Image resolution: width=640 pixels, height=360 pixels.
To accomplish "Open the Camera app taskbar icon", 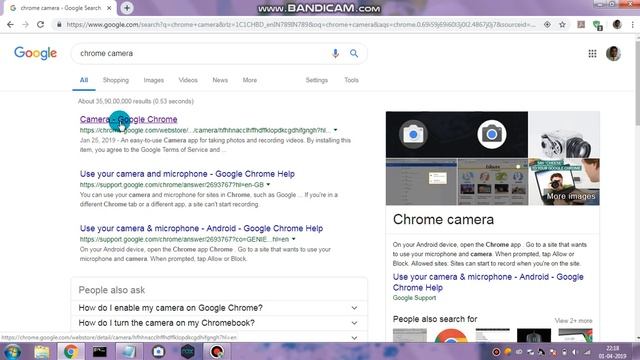I will [158, 351].
